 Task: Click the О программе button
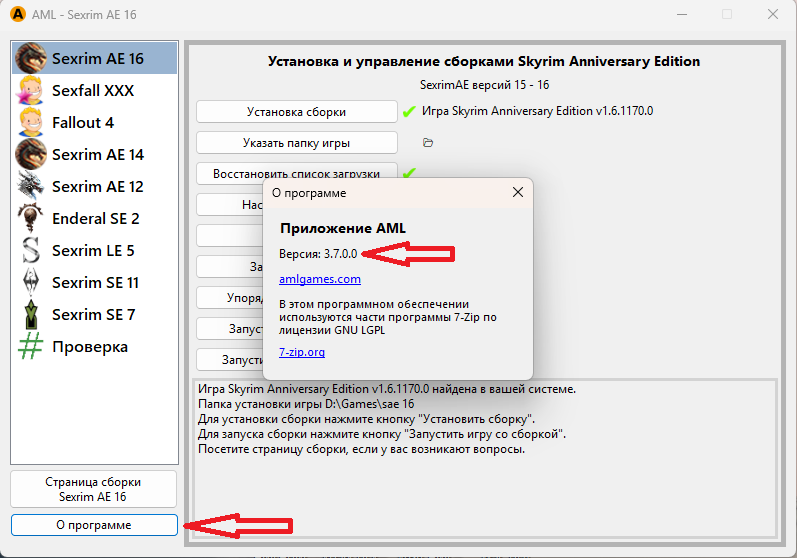point(93,525)
